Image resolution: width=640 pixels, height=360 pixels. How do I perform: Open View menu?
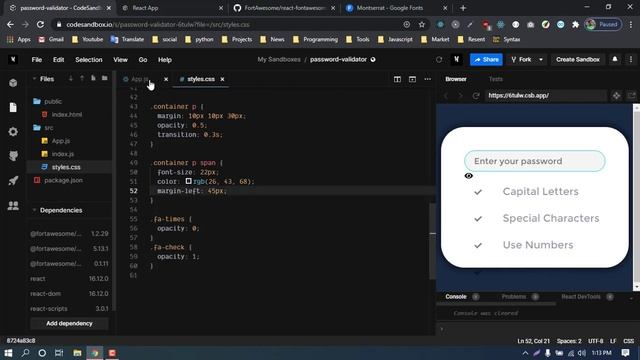(x=120, y=60)
